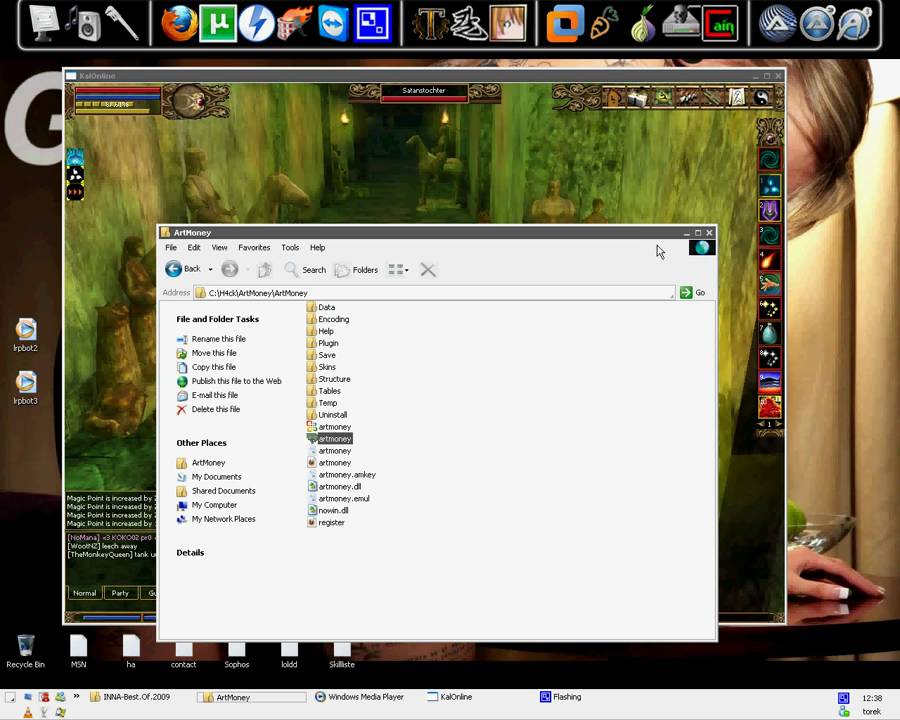This screenshot has width=900, height=720.
Task: Expand the Details section
Action: [191, 552]
